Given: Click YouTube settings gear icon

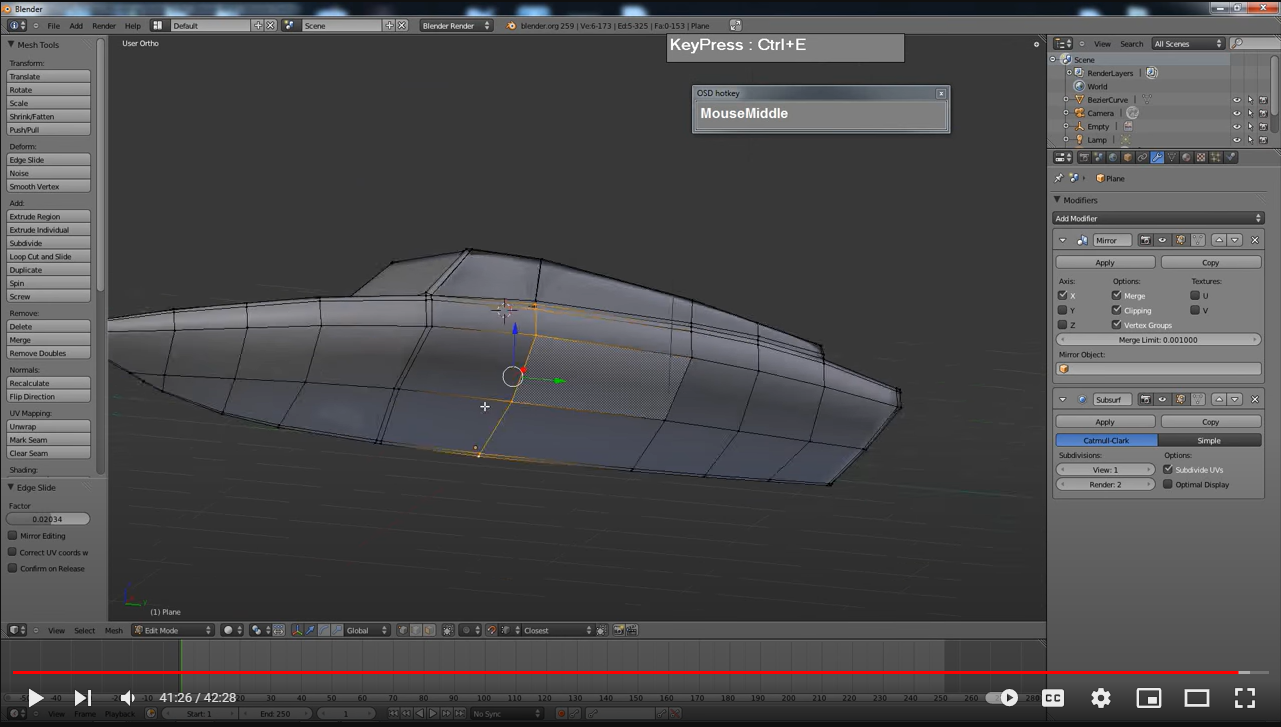Looking at the screenshot, I should (1101, 698).
